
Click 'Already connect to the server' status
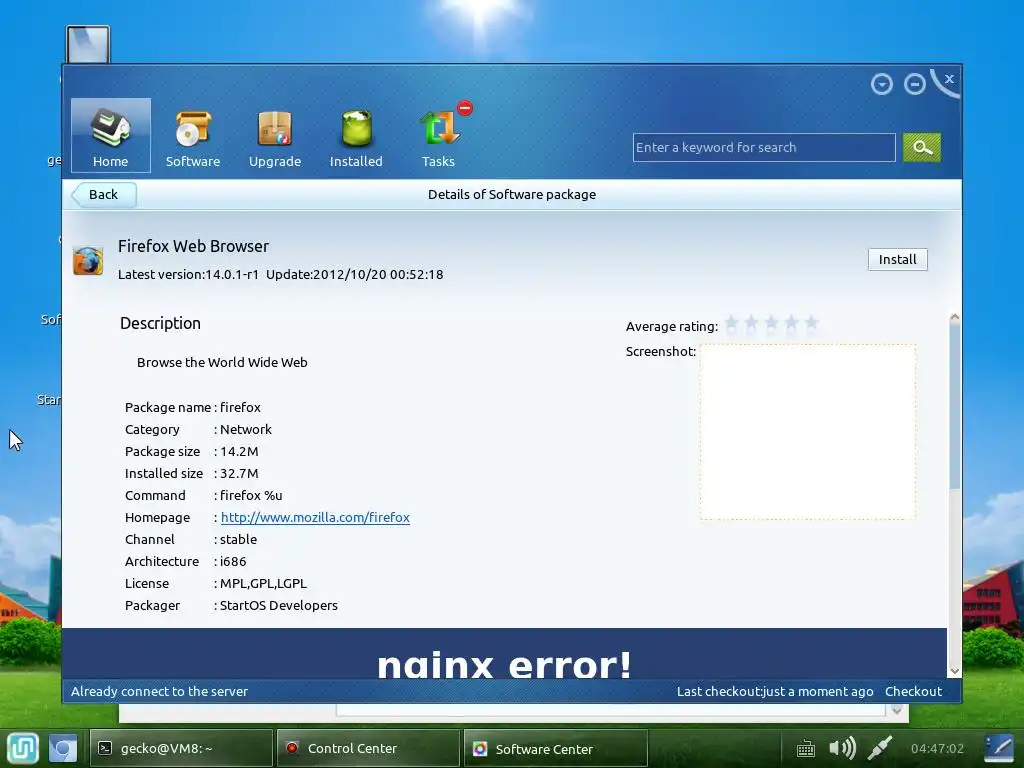(x=159, y=691)
